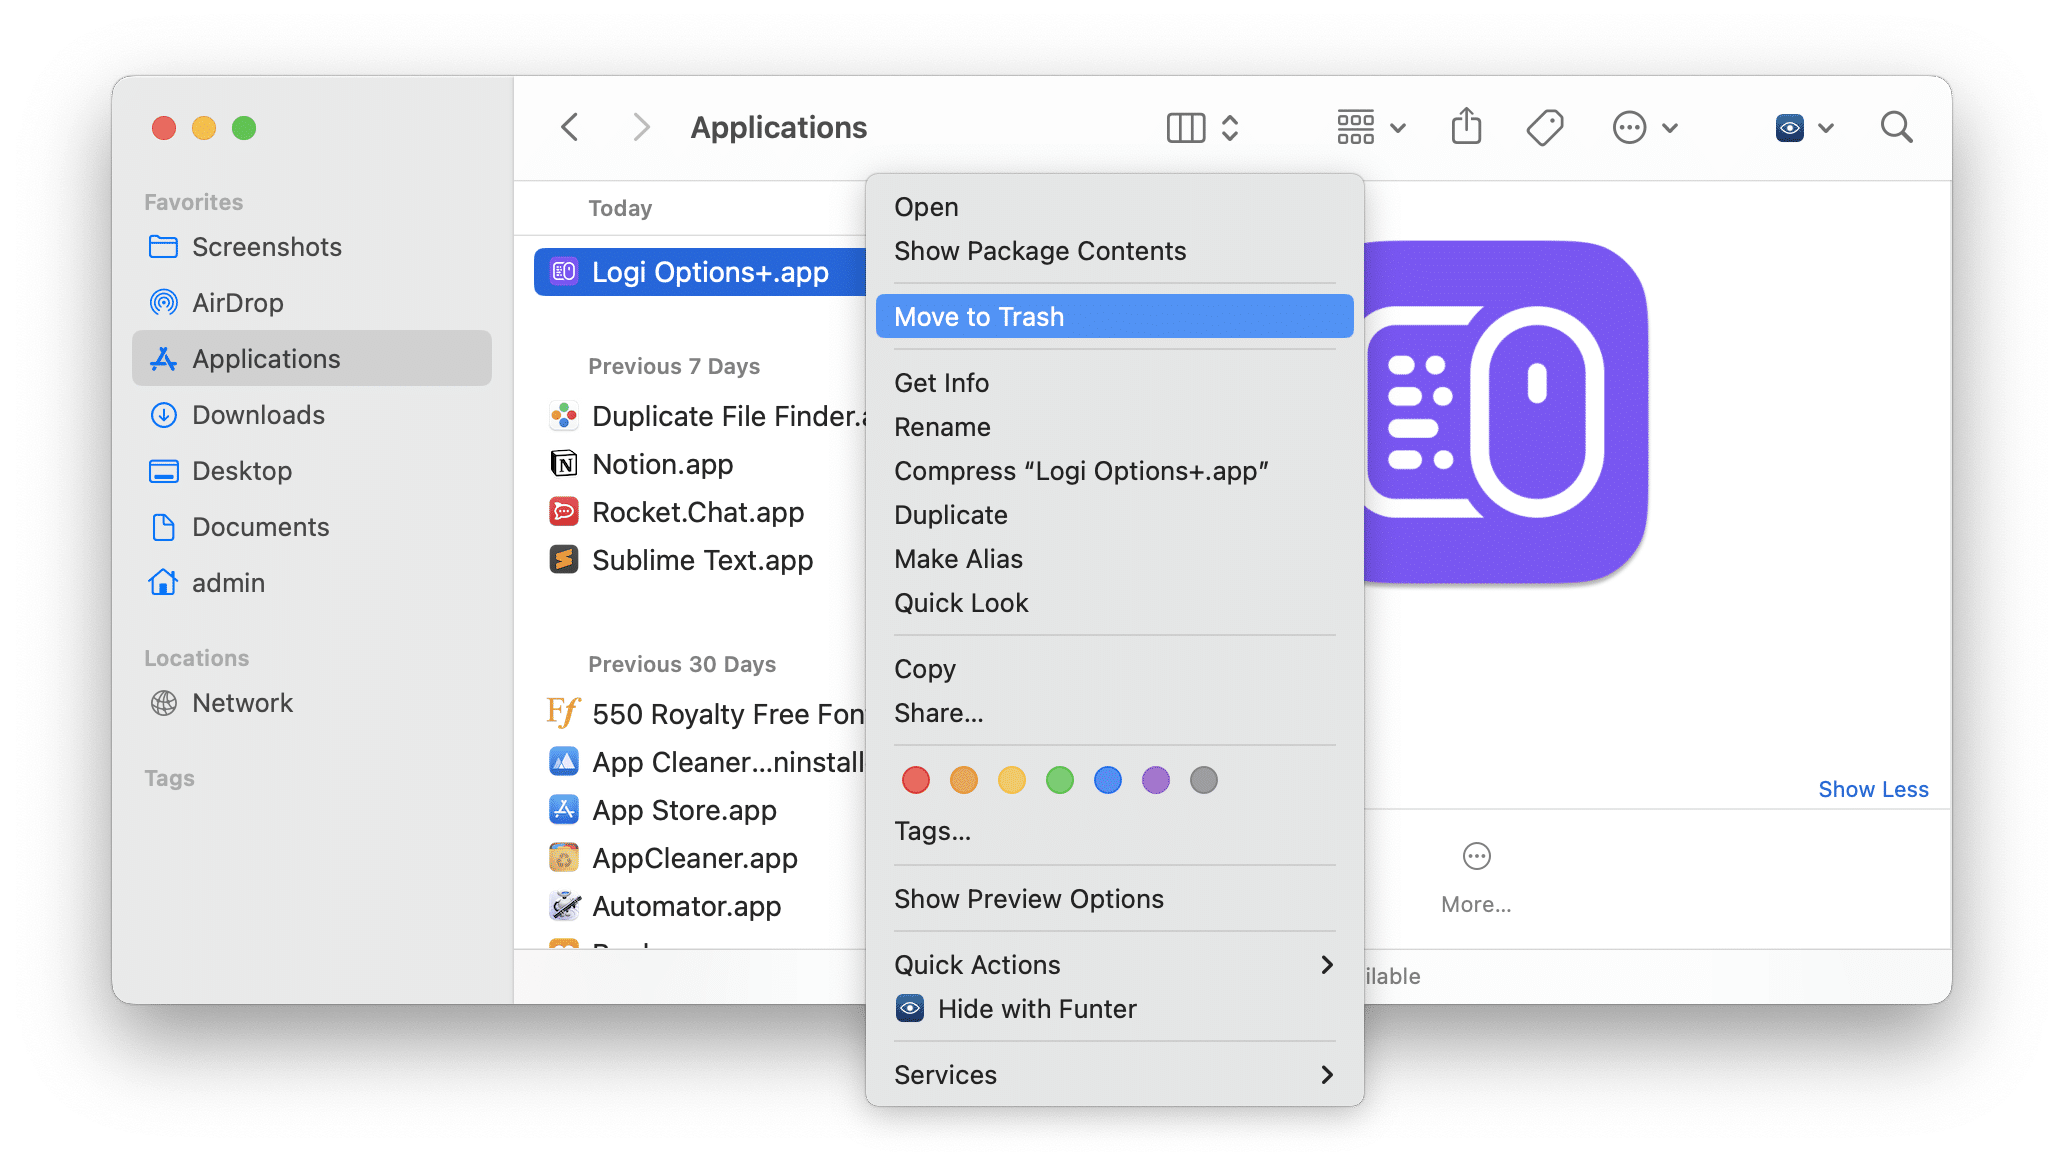Click the Funter eye toolbar icon
The height and width of the screenshot is (1152, 2064).
tap(1790, 128)
